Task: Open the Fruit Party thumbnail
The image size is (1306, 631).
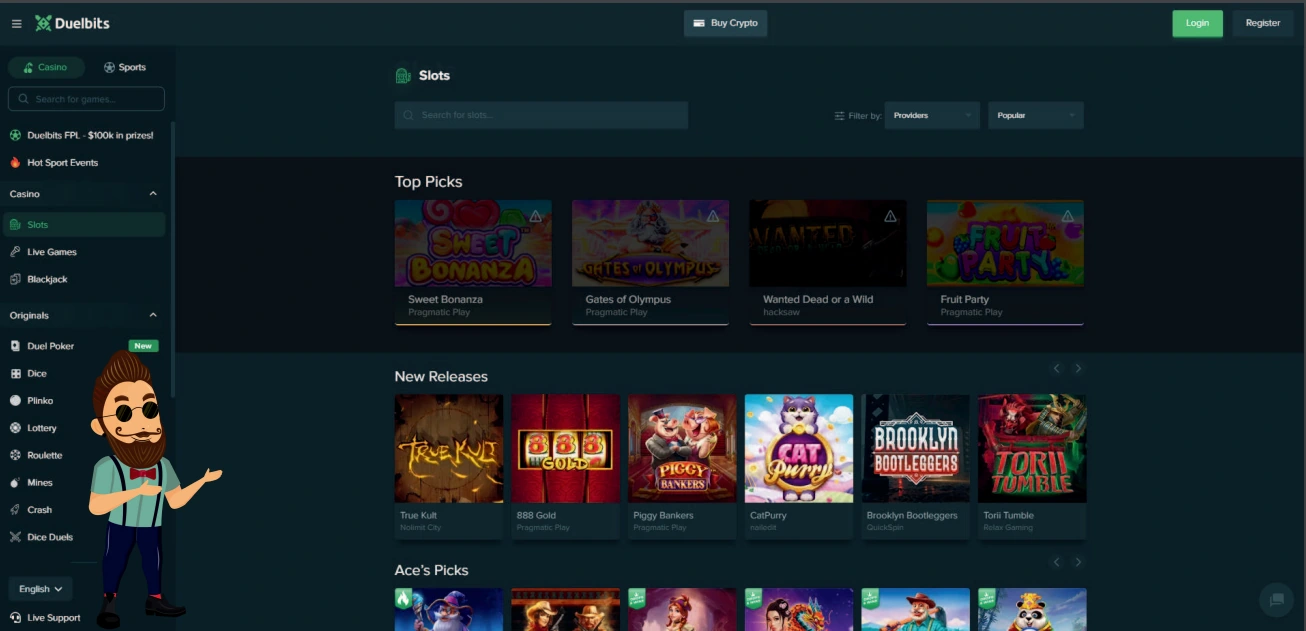Action: [1005, 244]
